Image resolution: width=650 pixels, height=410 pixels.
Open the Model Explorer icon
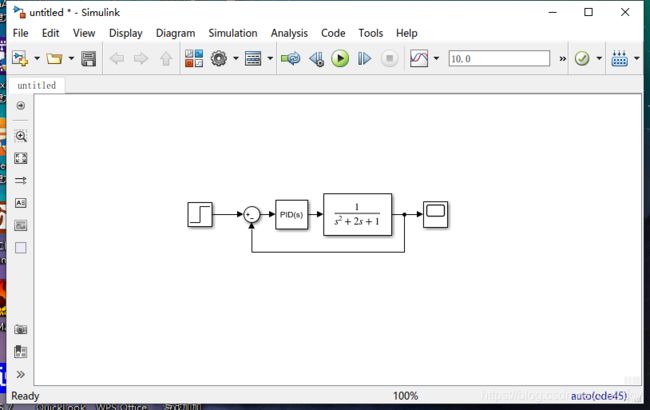pos(253,58)
